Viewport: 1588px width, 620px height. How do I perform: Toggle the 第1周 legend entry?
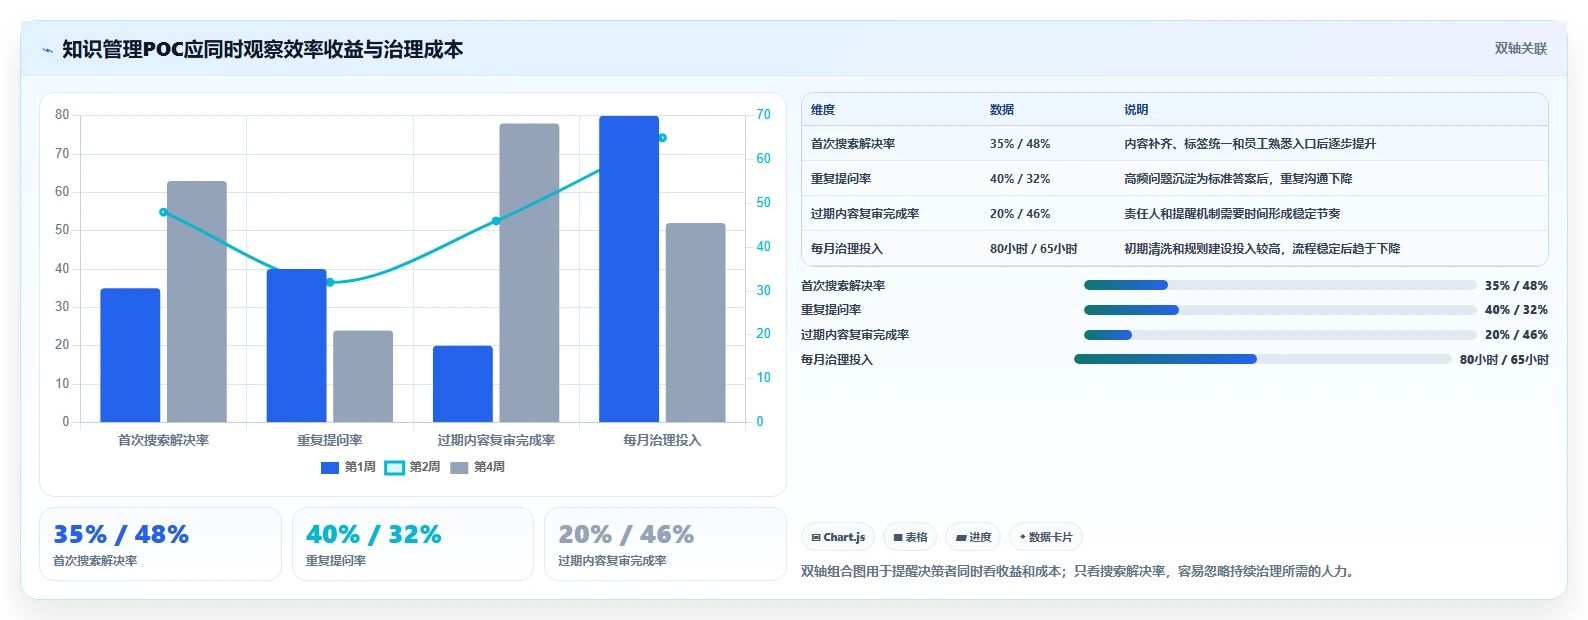(x=348, y=467)
